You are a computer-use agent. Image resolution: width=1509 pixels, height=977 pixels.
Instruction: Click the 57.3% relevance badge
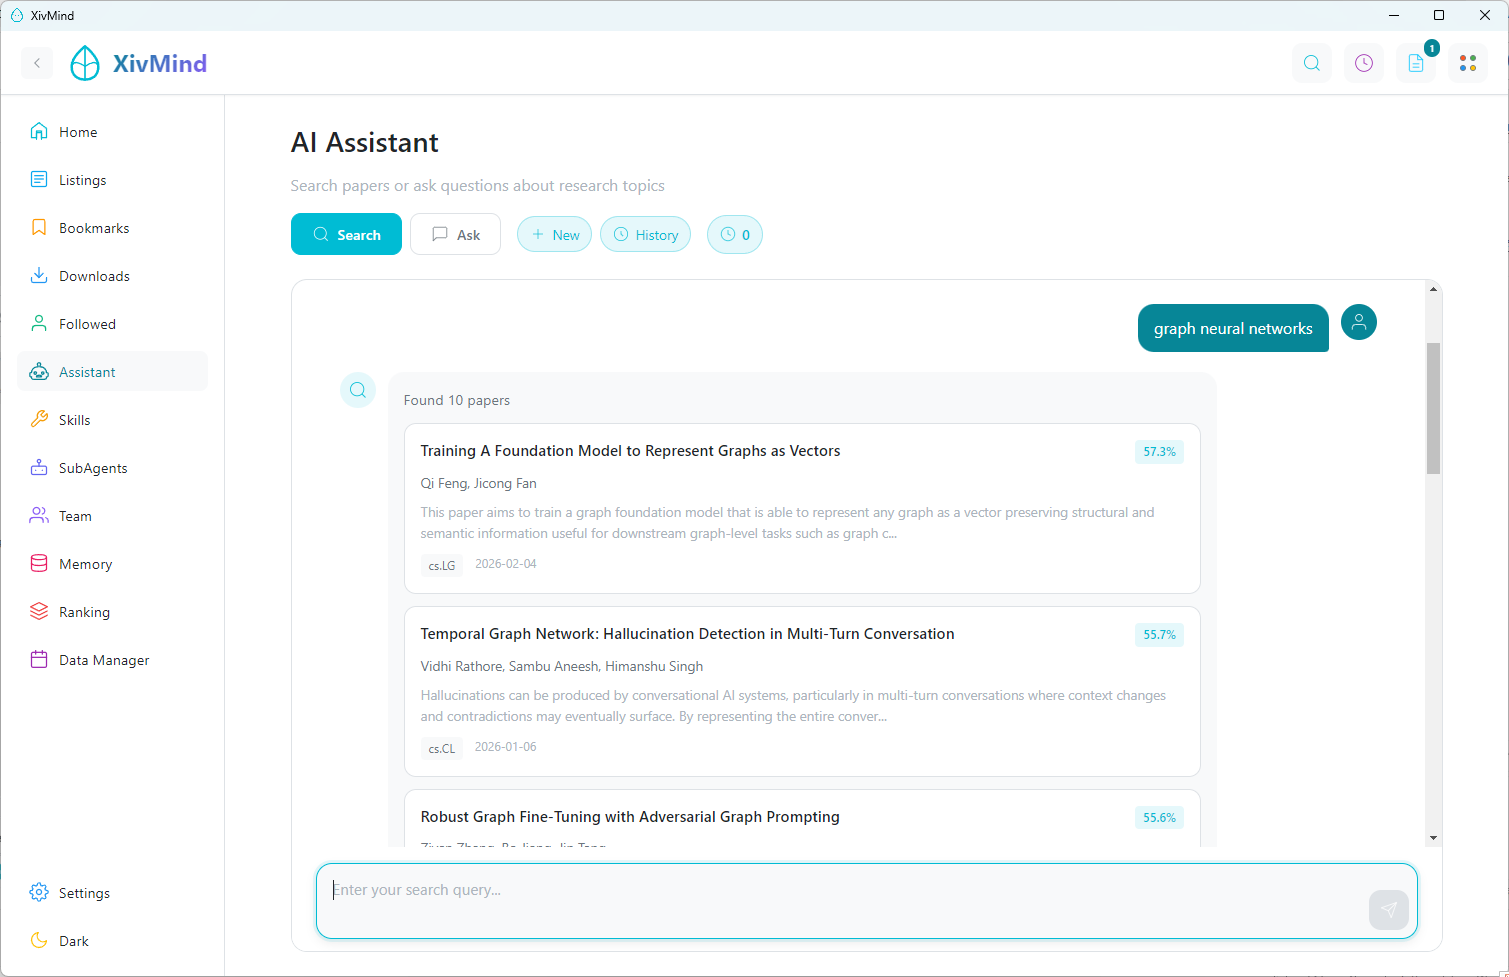coord(1159,452)
